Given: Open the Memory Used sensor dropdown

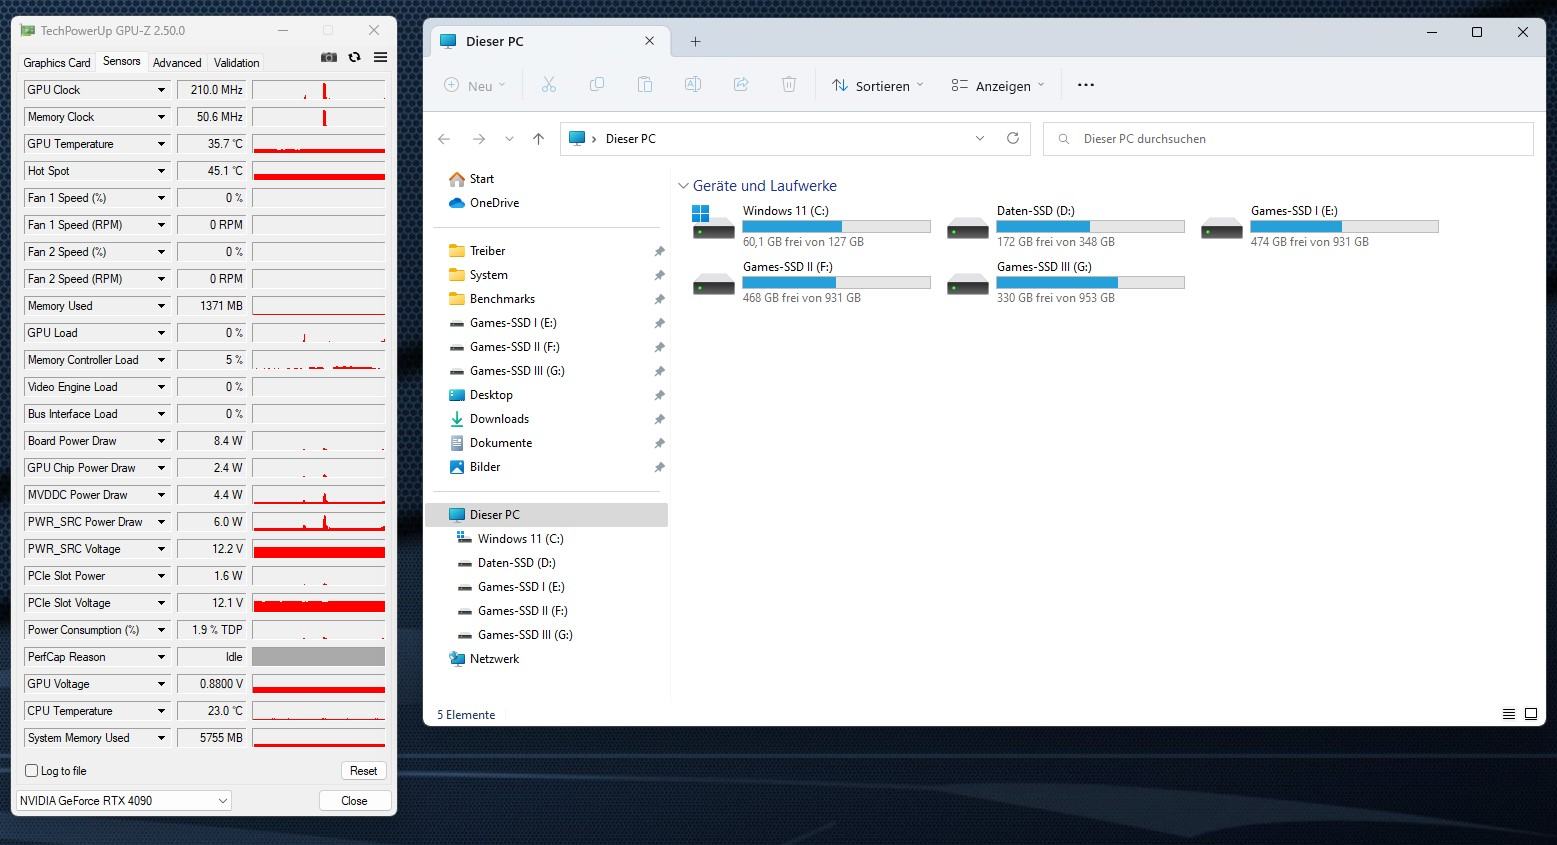Looking at the screenshot, I should point(161,306).
